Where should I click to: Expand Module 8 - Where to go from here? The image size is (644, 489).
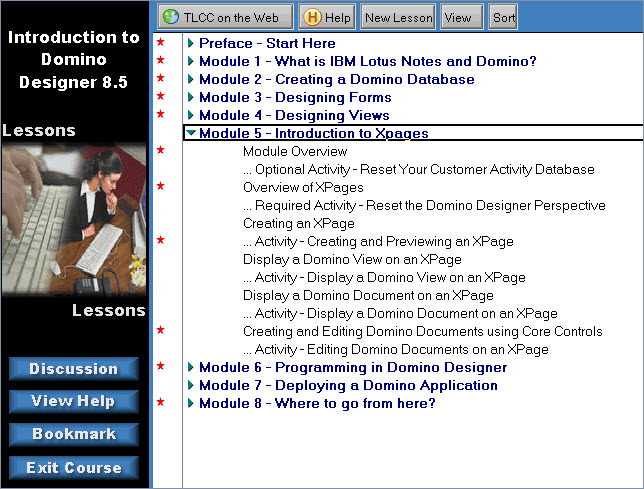point(191,403)
